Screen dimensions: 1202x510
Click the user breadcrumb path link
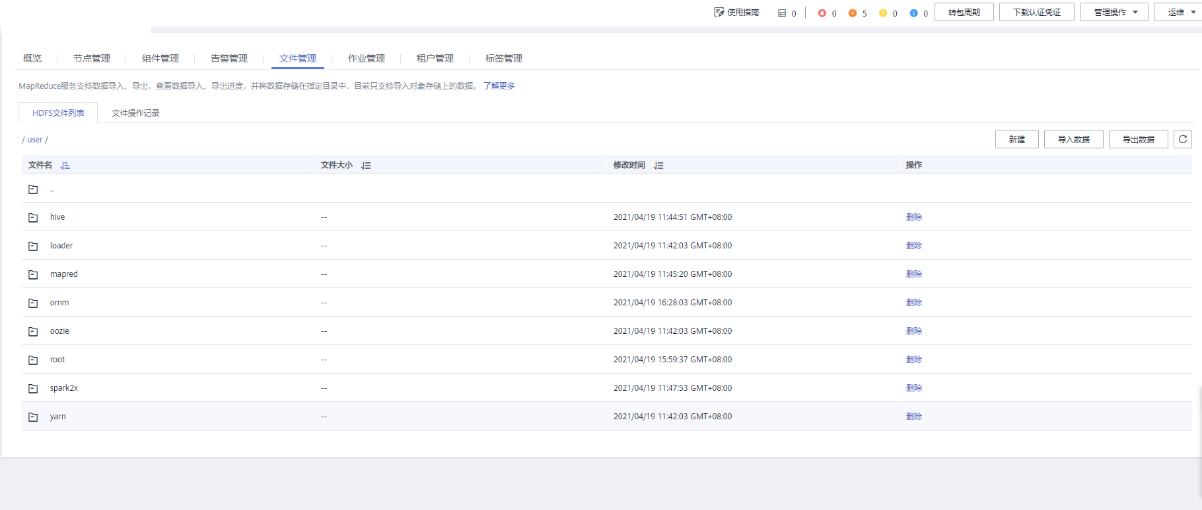35,140
